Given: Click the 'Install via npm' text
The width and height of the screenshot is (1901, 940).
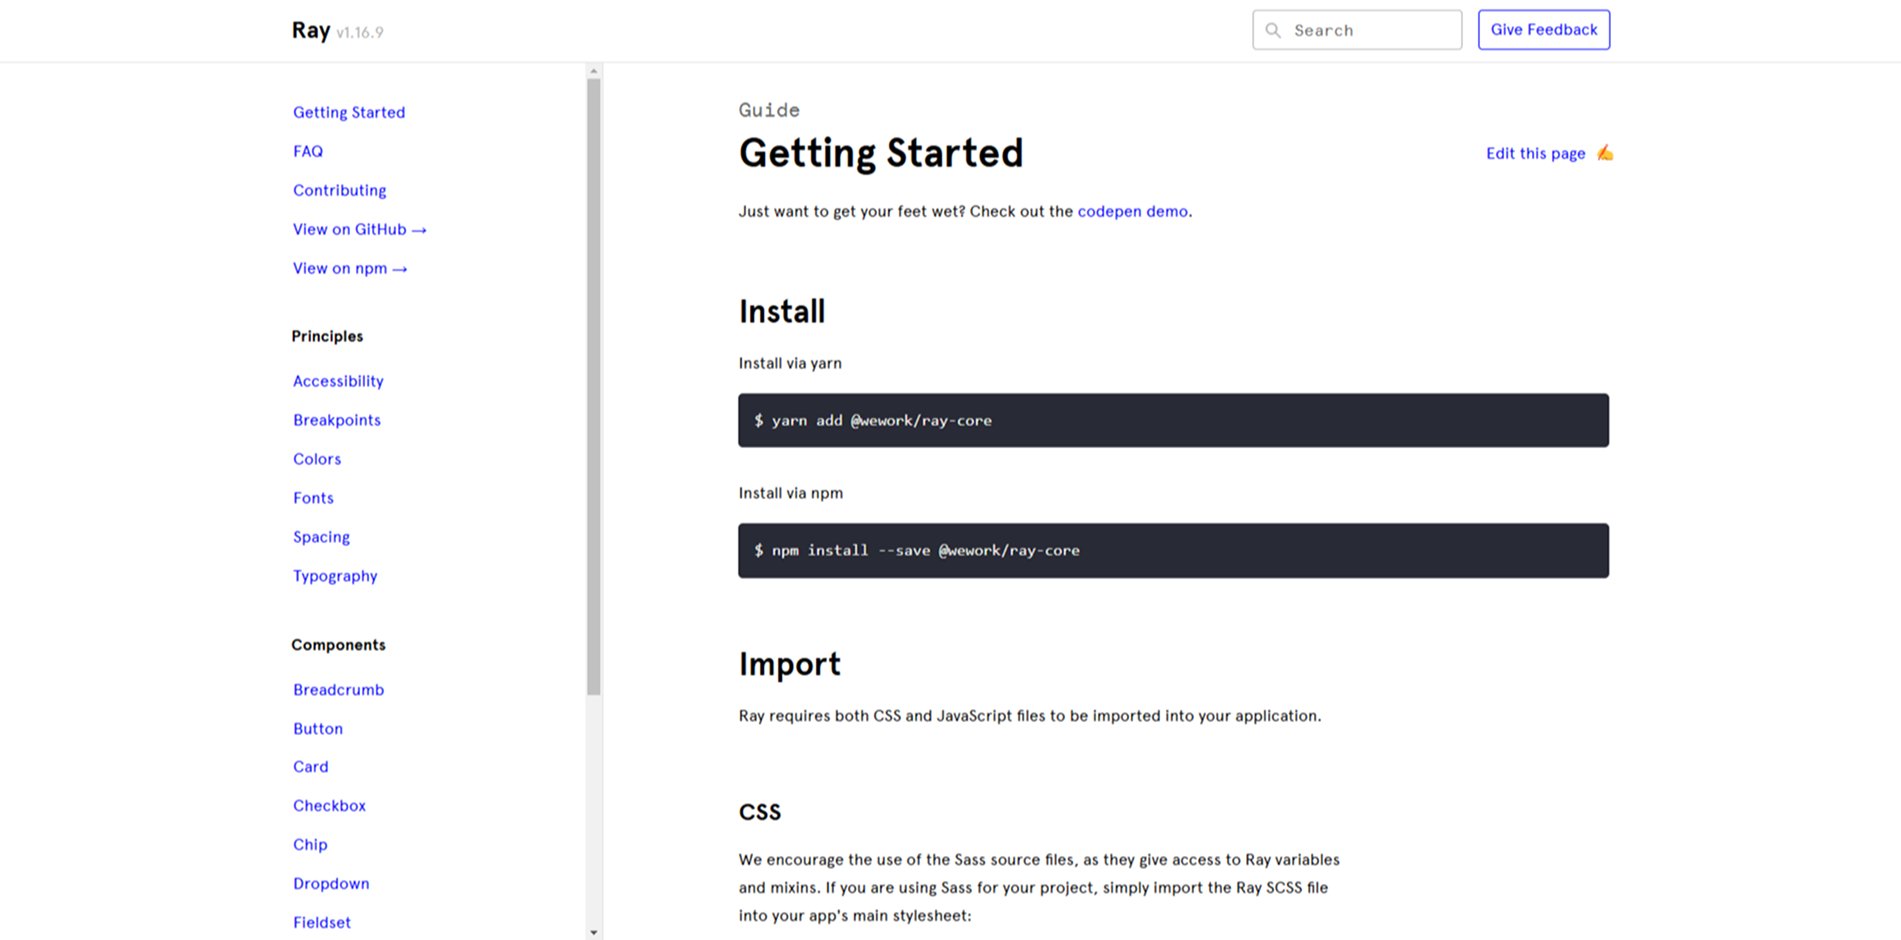Looking at the screenshot, I should pyautogui.click(x=791, y=493).
